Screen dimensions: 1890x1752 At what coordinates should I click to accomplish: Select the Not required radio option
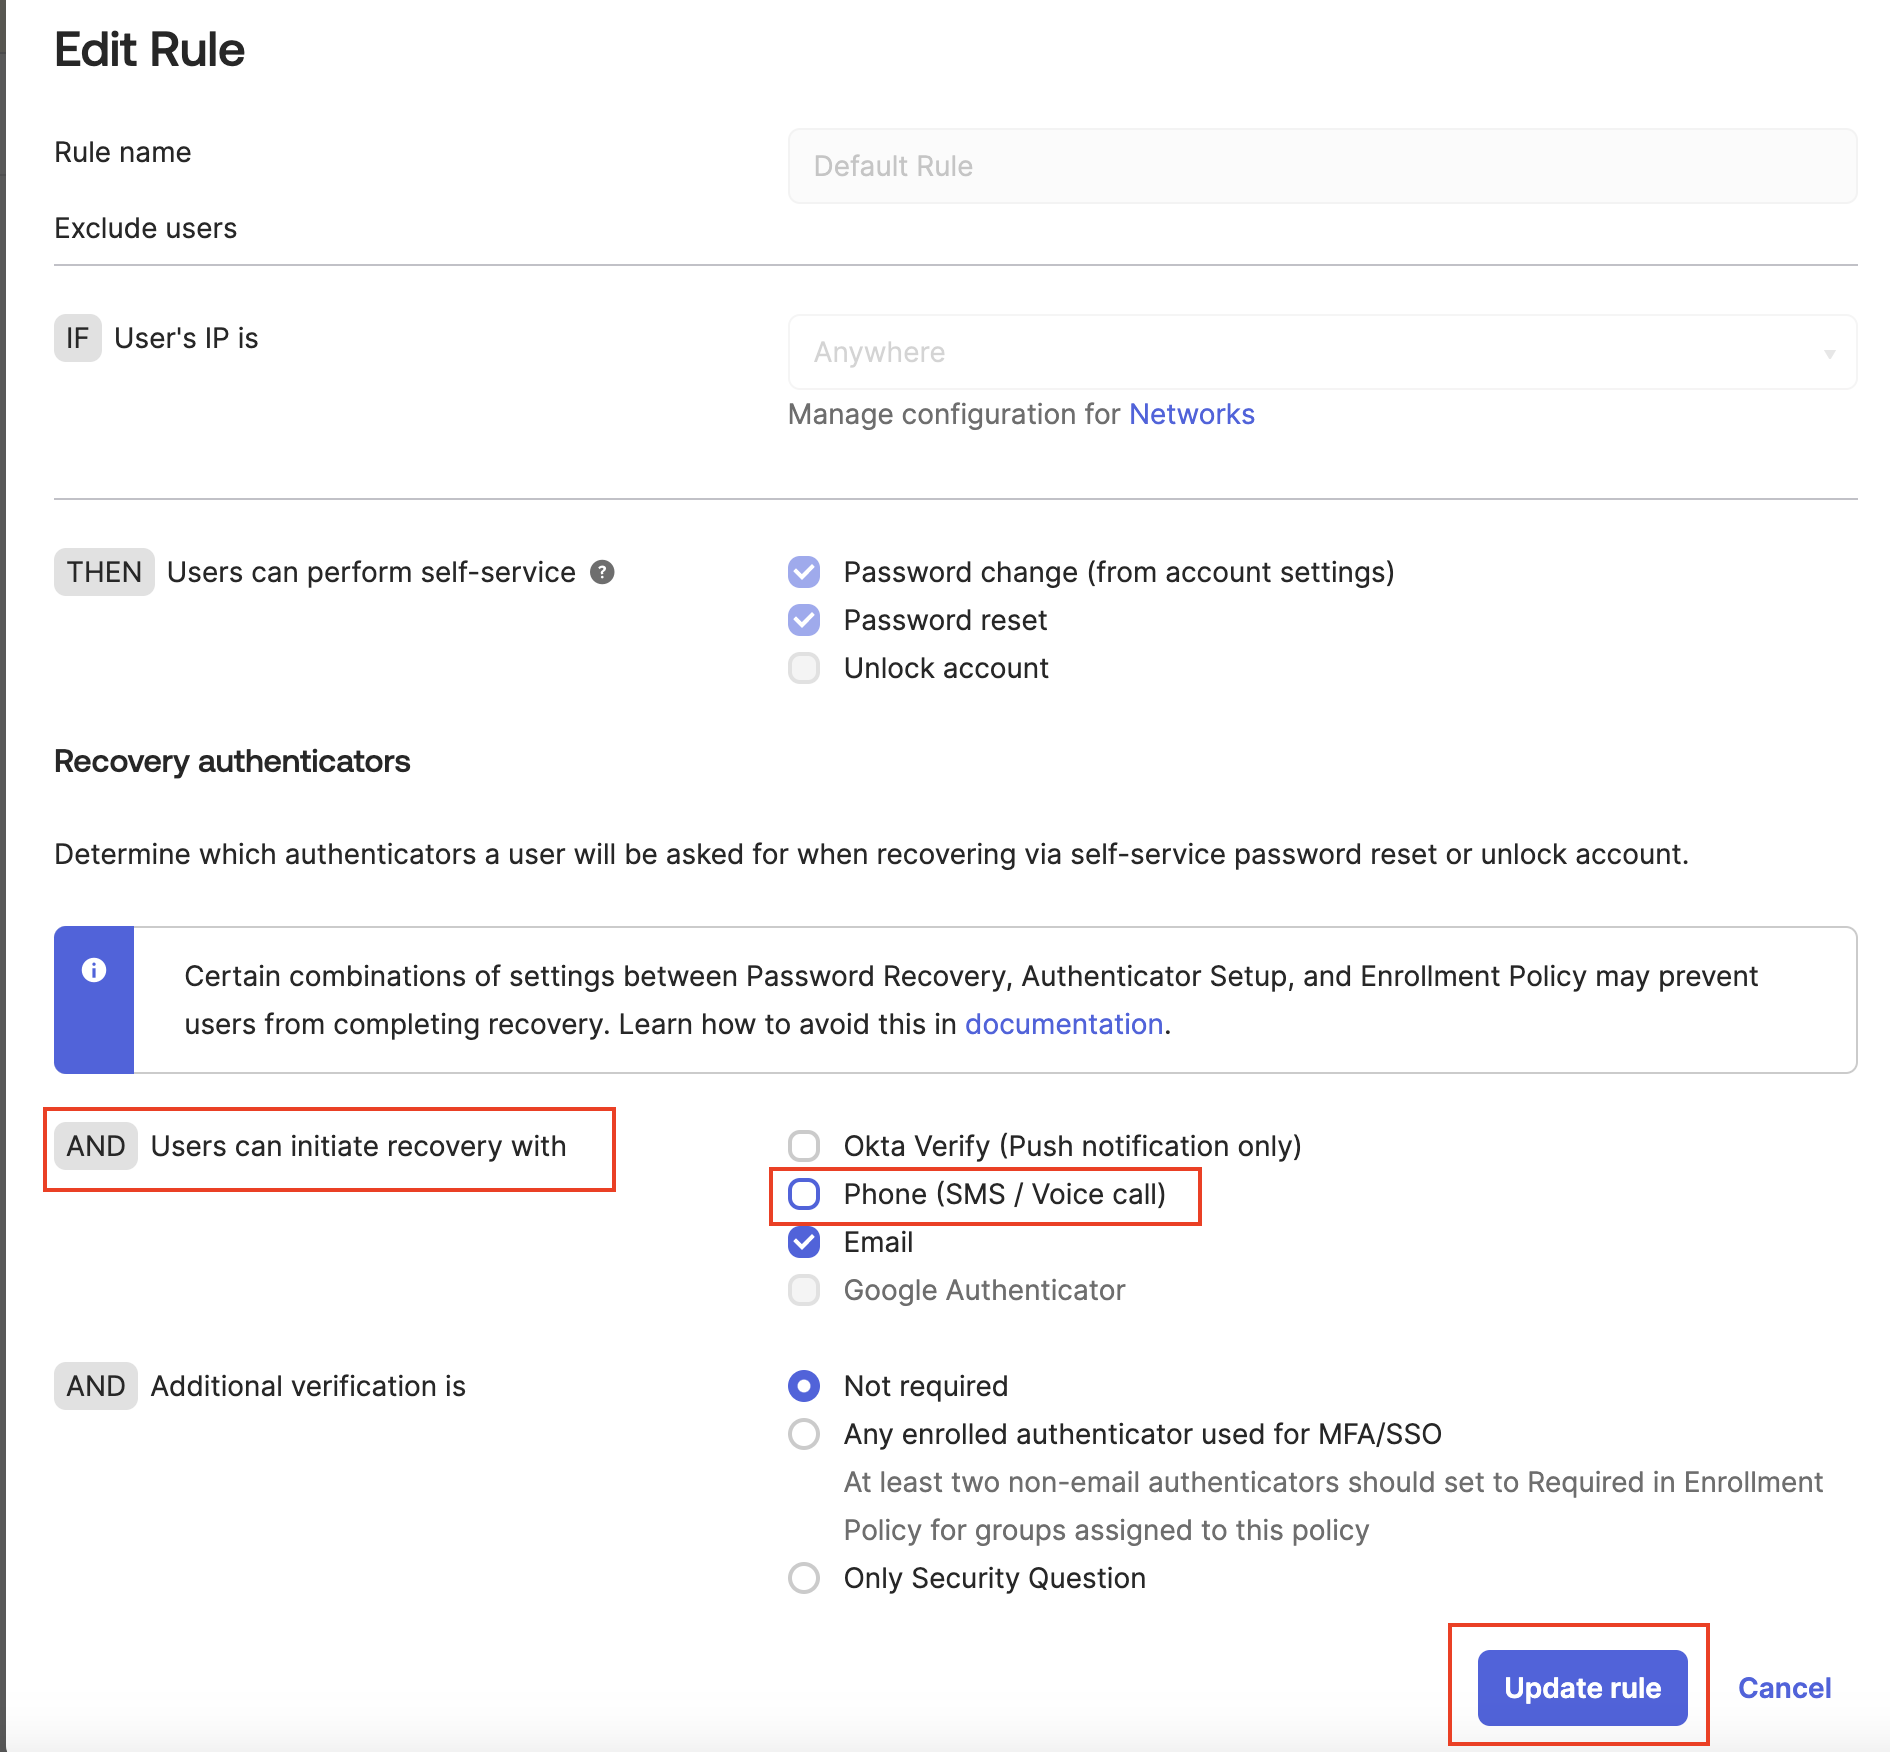(x=804, y=1386)
